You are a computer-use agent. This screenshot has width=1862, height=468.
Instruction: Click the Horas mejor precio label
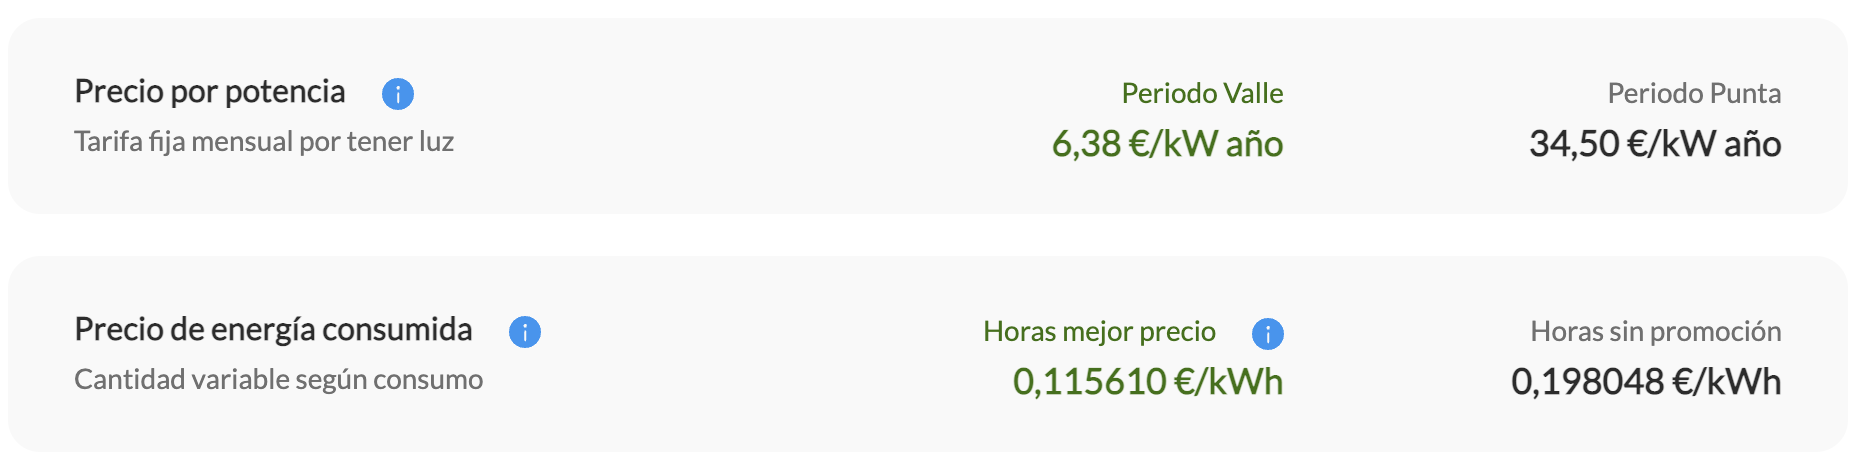pyautogui.click(x=1099, y=332)
